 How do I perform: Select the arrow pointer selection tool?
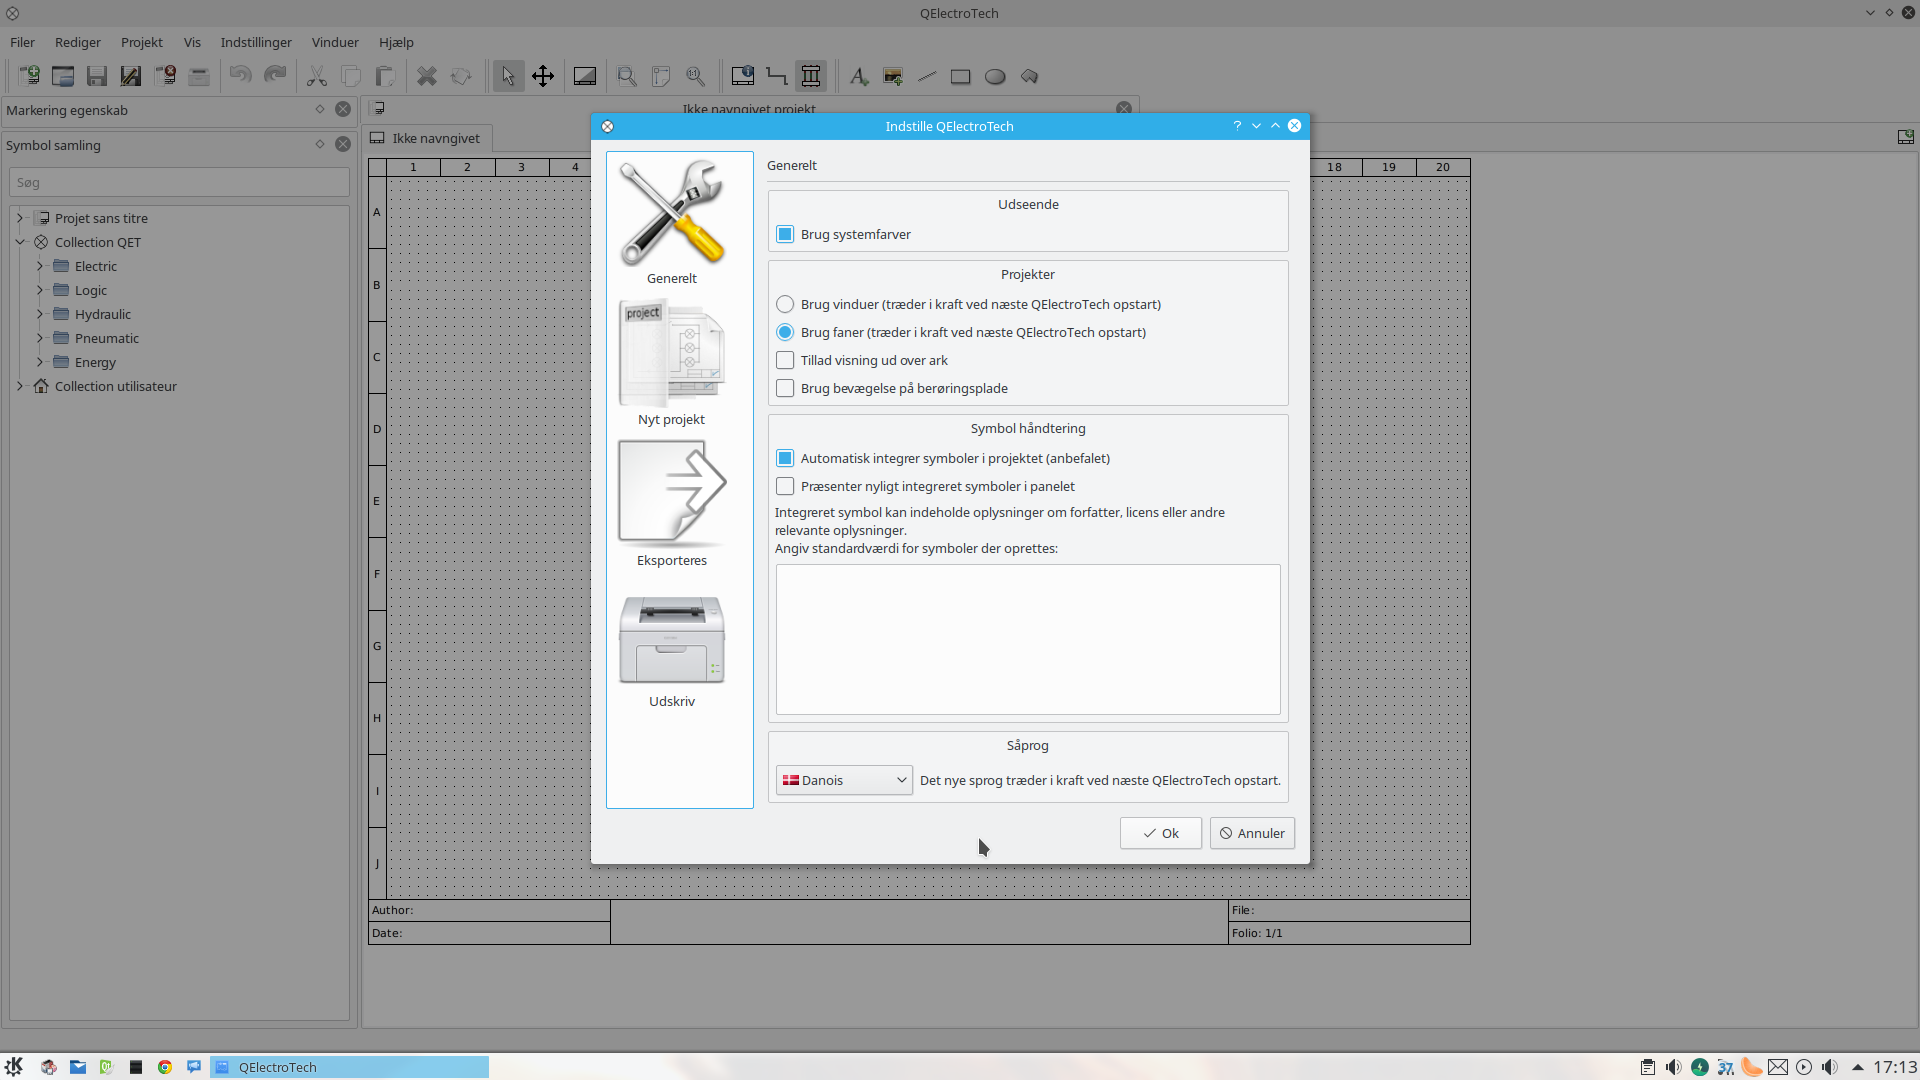508,76
